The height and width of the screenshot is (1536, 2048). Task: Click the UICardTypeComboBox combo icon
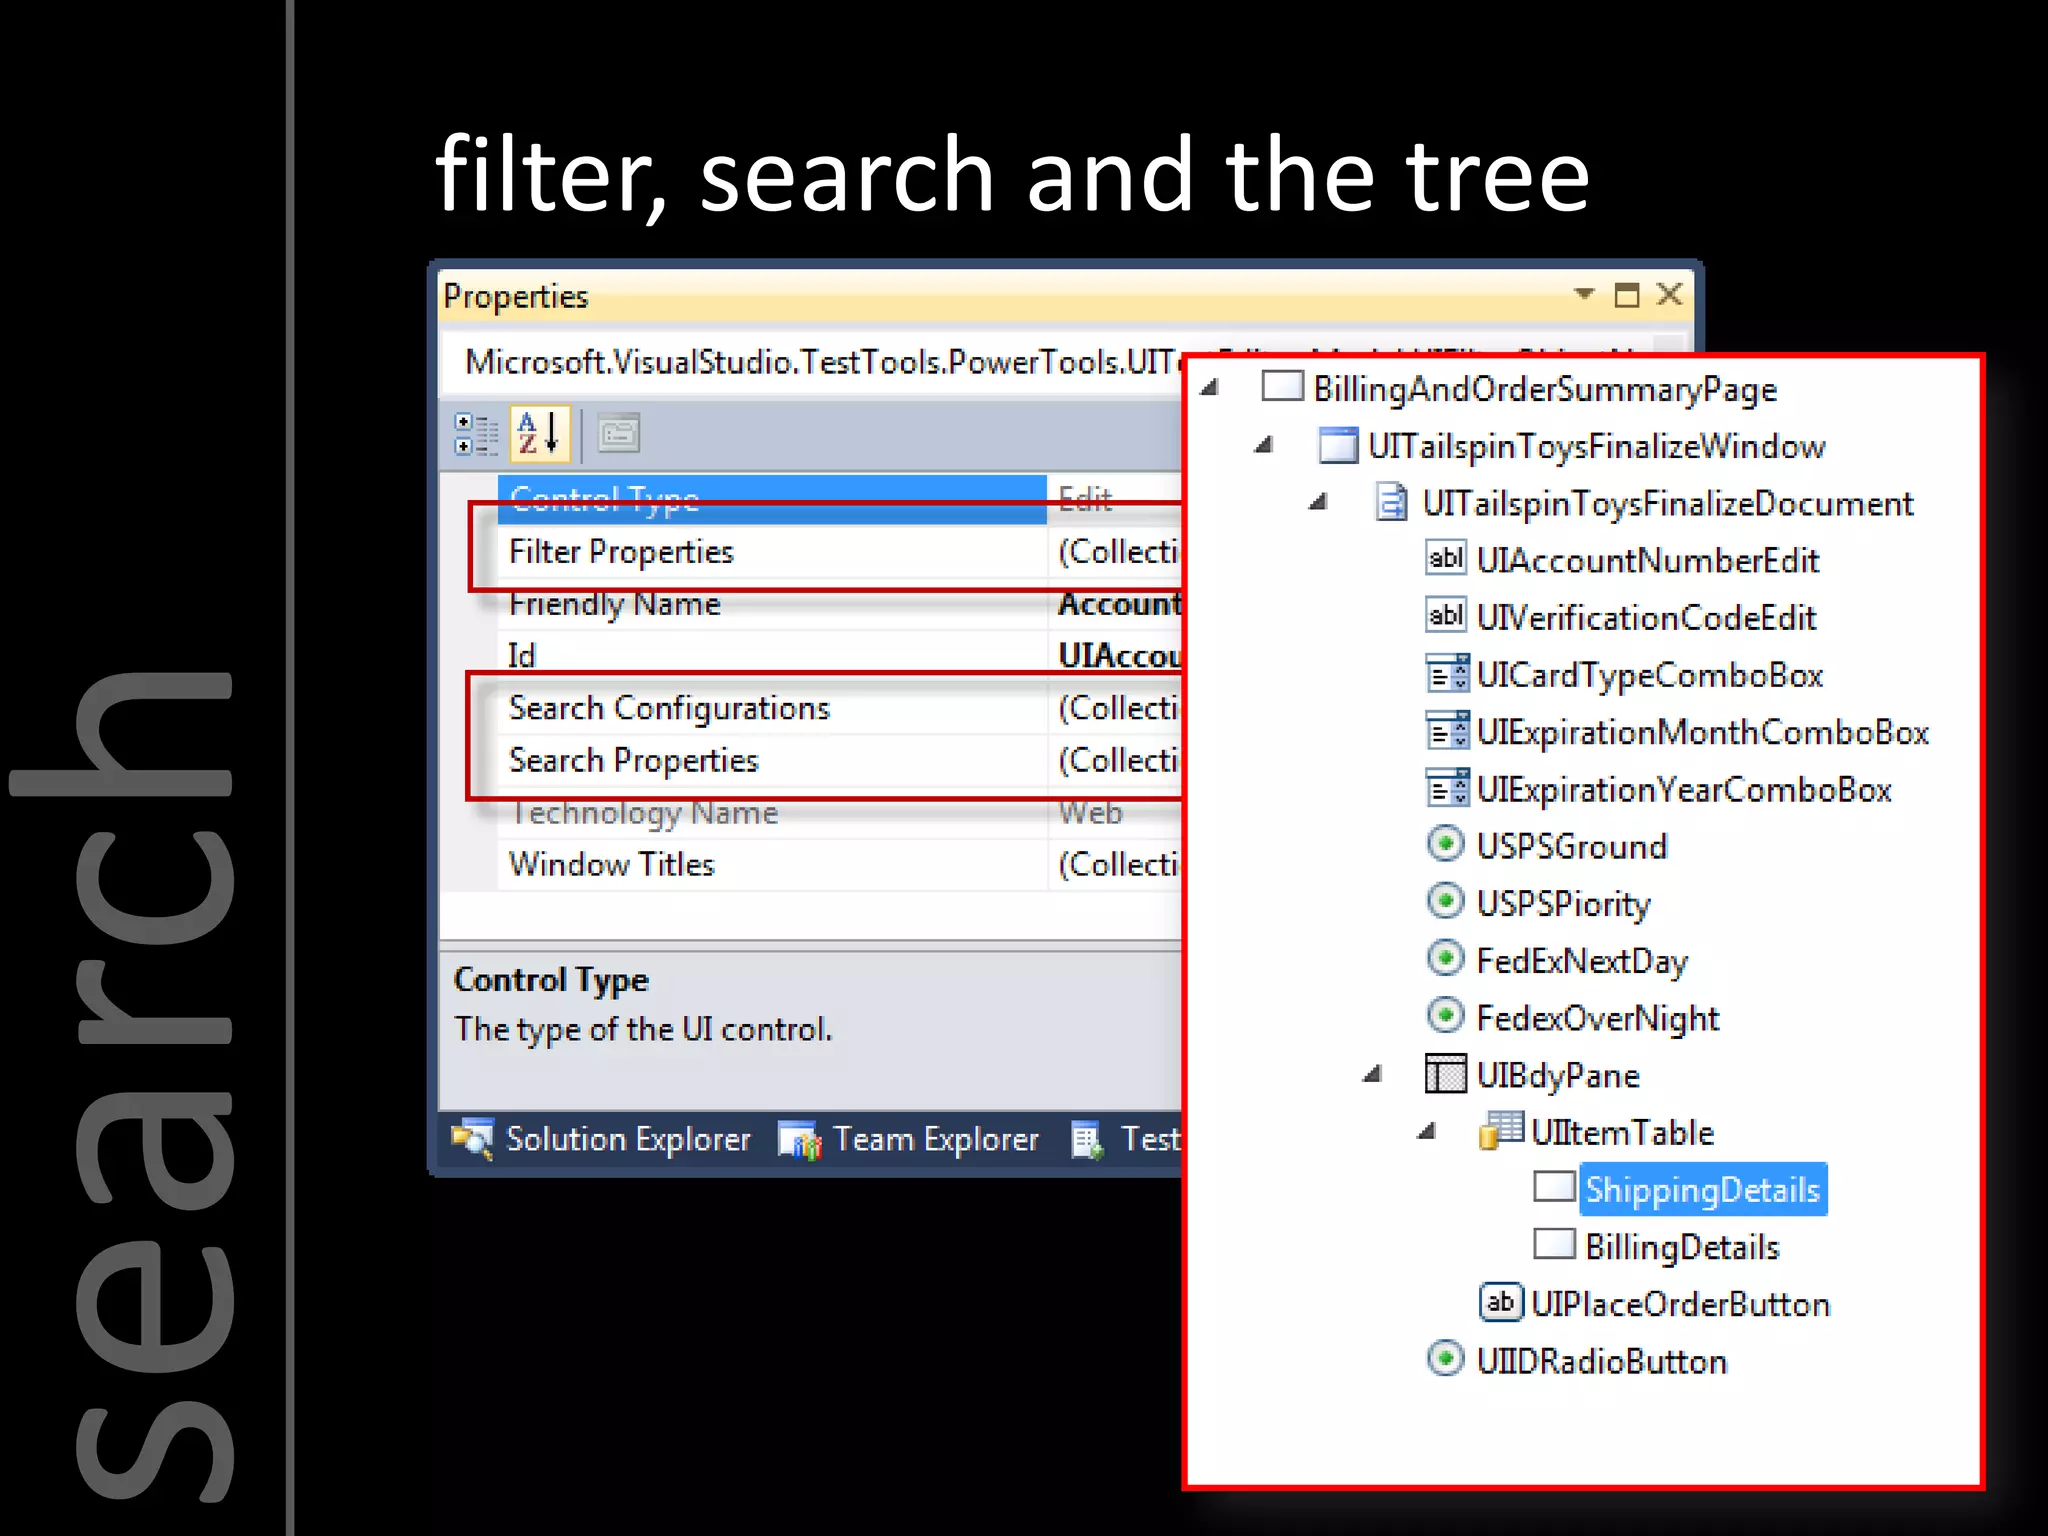tap(1446, 674)
